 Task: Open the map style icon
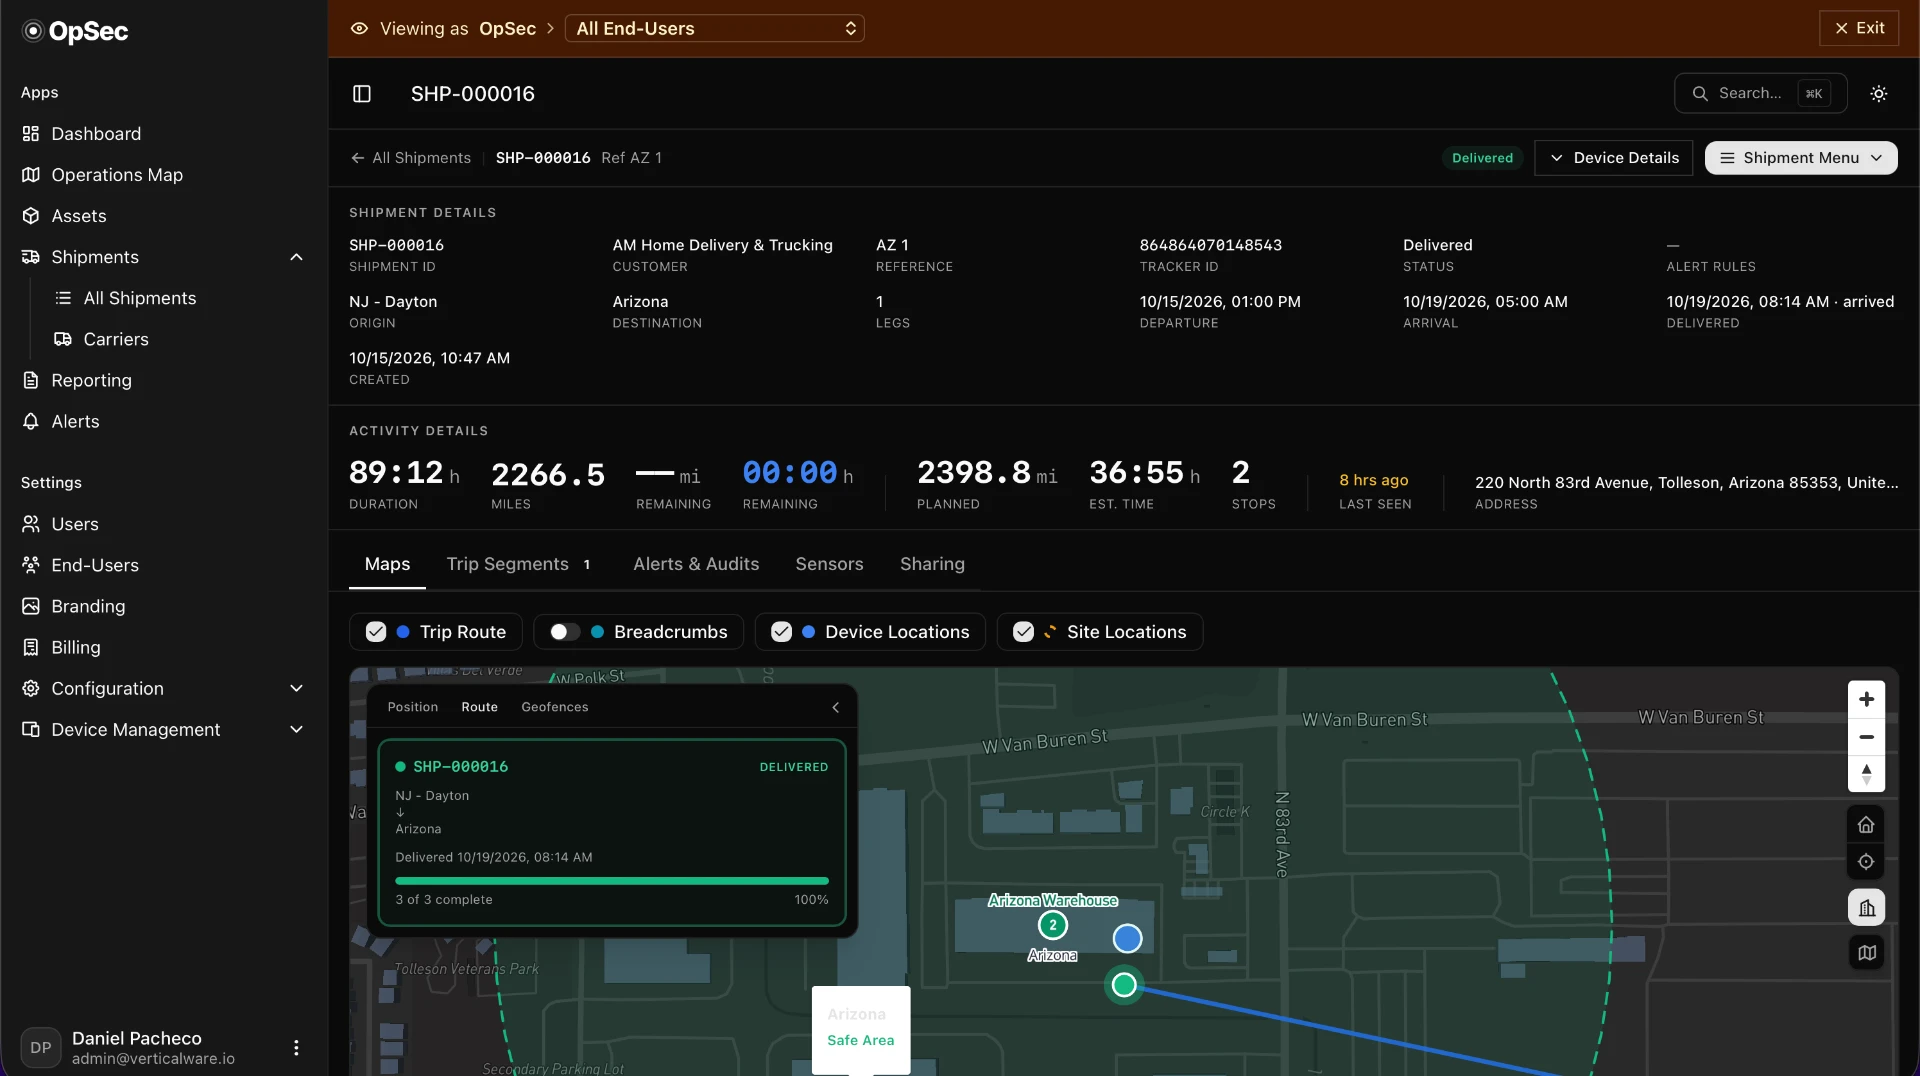tap(1866, 953)
